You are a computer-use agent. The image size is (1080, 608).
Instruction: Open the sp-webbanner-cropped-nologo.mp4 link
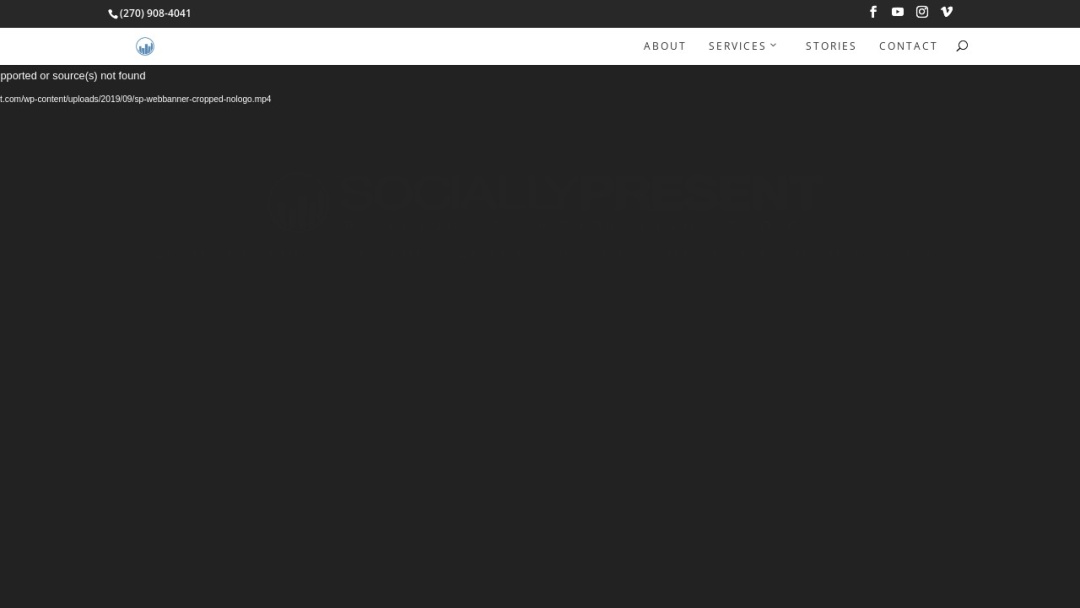[135, 98]
